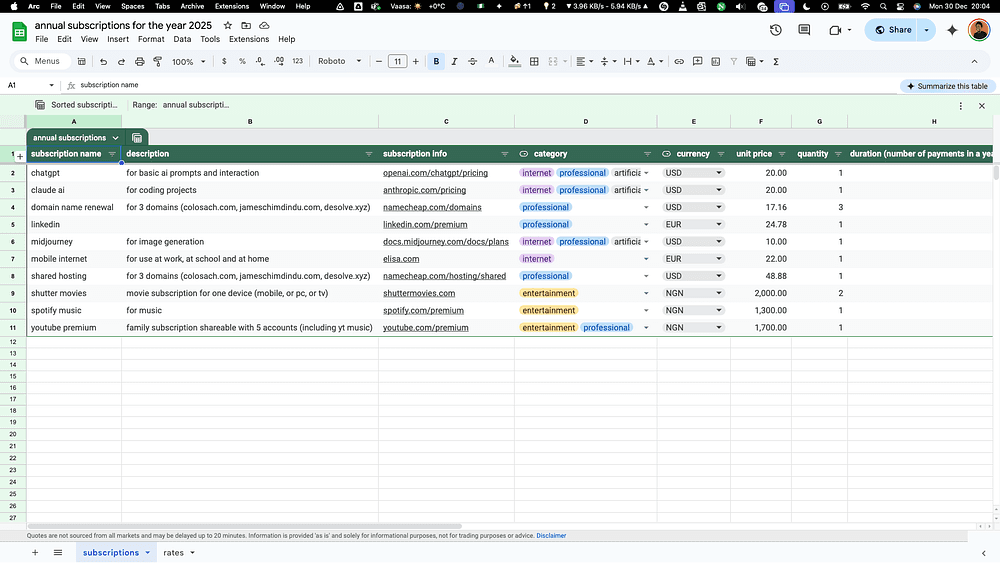Move the document to a folder
The height and width of the screenshot is (563, 1000).
click(x=246, y=26)
